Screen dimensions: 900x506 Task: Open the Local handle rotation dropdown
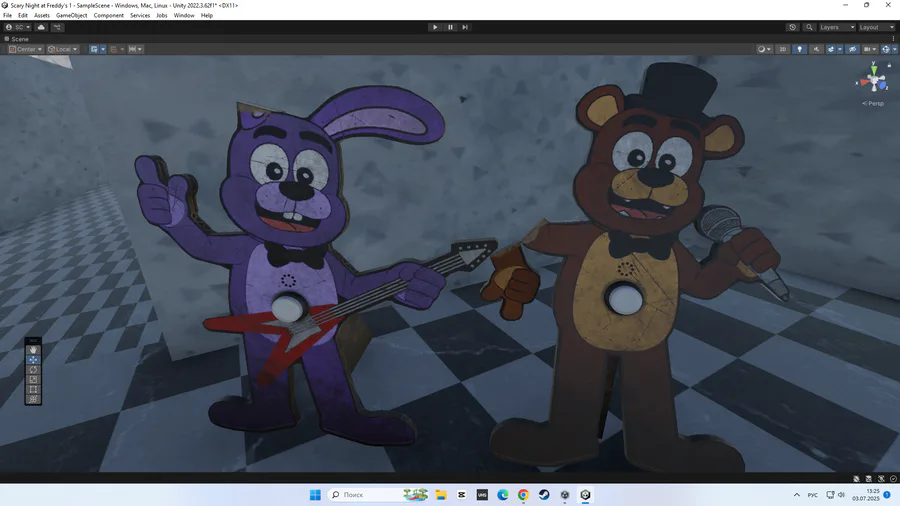click(x=63, y=49)
